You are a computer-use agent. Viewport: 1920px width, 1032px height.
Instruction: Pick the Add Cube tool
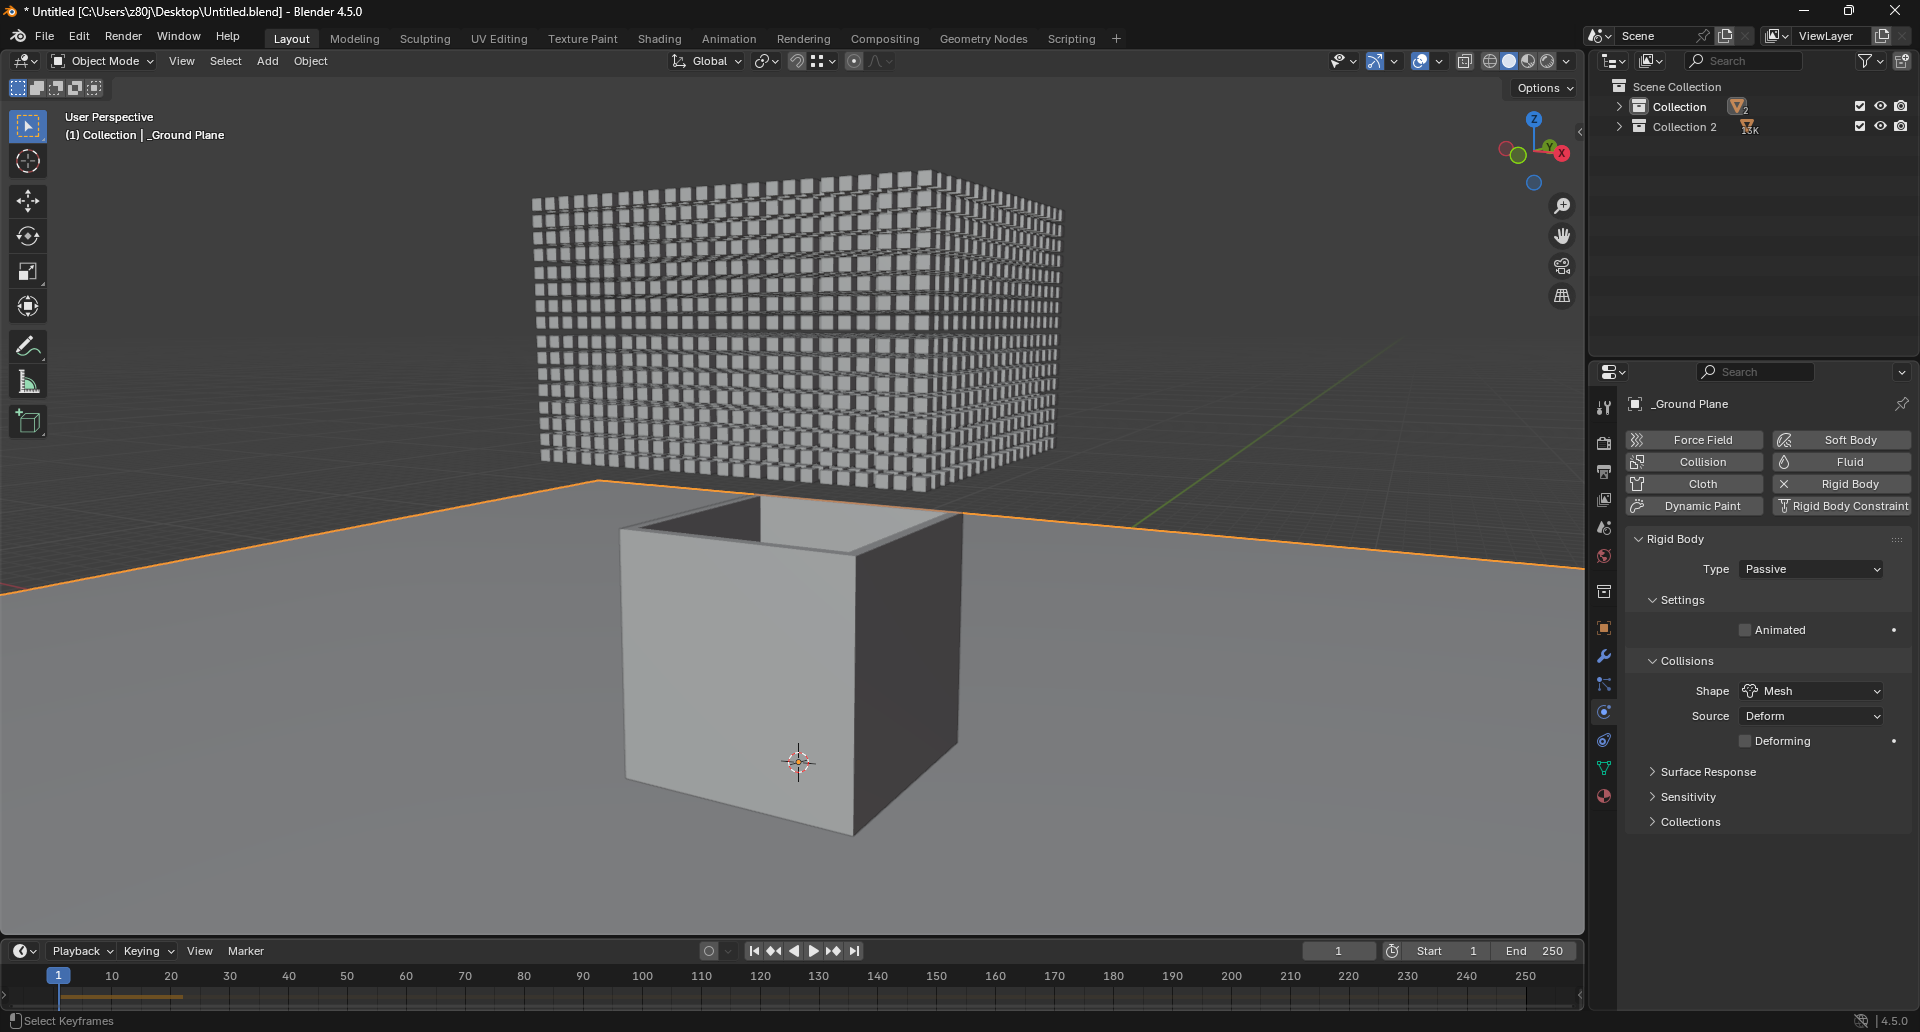[28, 421]
